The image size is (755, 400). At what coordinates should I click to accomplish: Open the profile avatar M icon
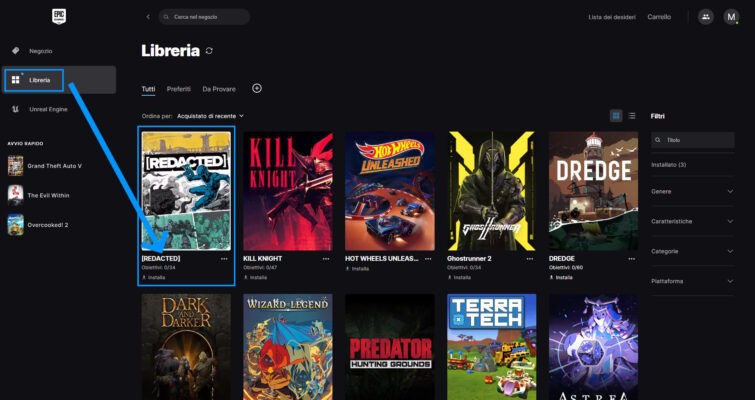coord(731,17)
